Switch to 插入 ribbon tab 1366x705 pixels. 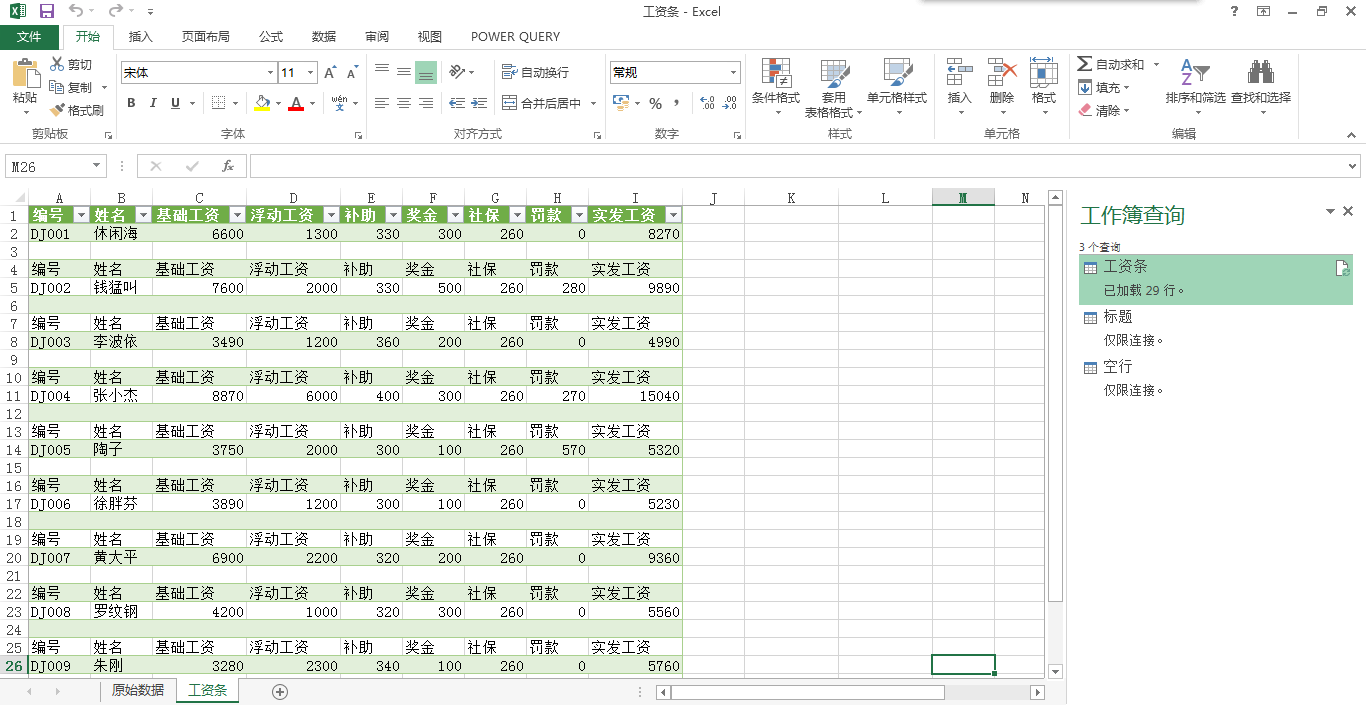[x=141, y=37]
